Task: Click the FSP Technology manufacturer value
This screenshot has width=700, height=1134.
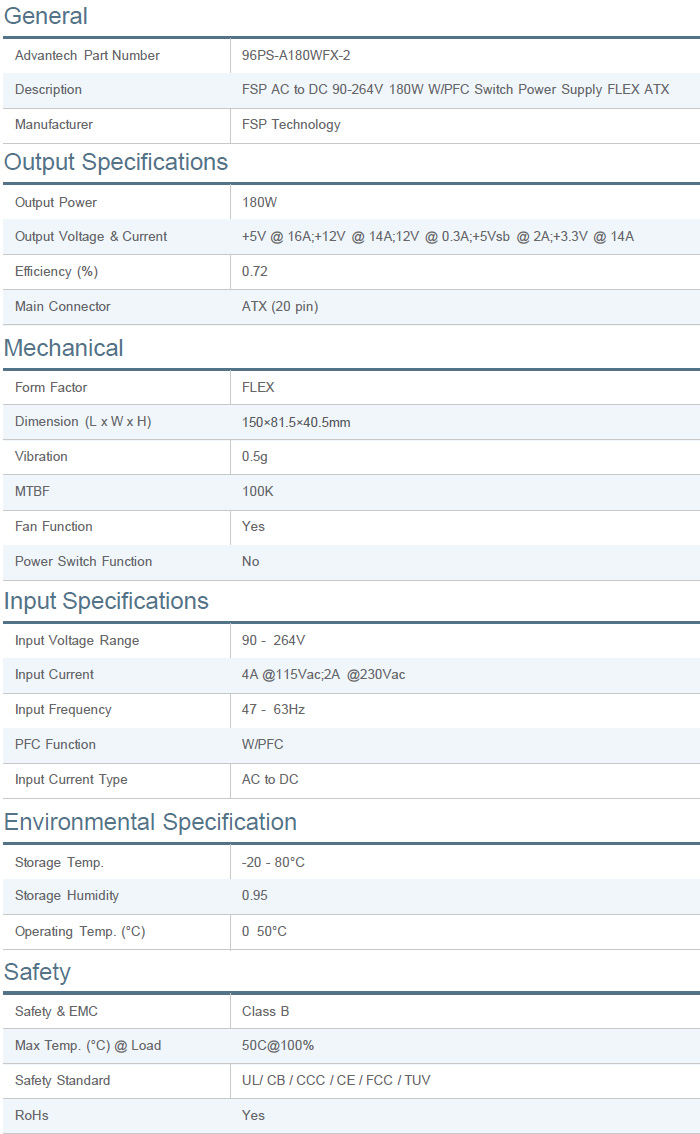Action: coord(291,125)
